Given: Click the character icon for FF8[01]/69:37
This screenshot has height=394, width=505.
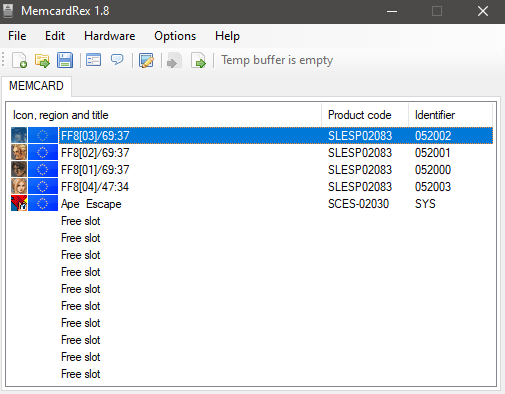Looking at the screenshot, I should [x=19, y=170].
